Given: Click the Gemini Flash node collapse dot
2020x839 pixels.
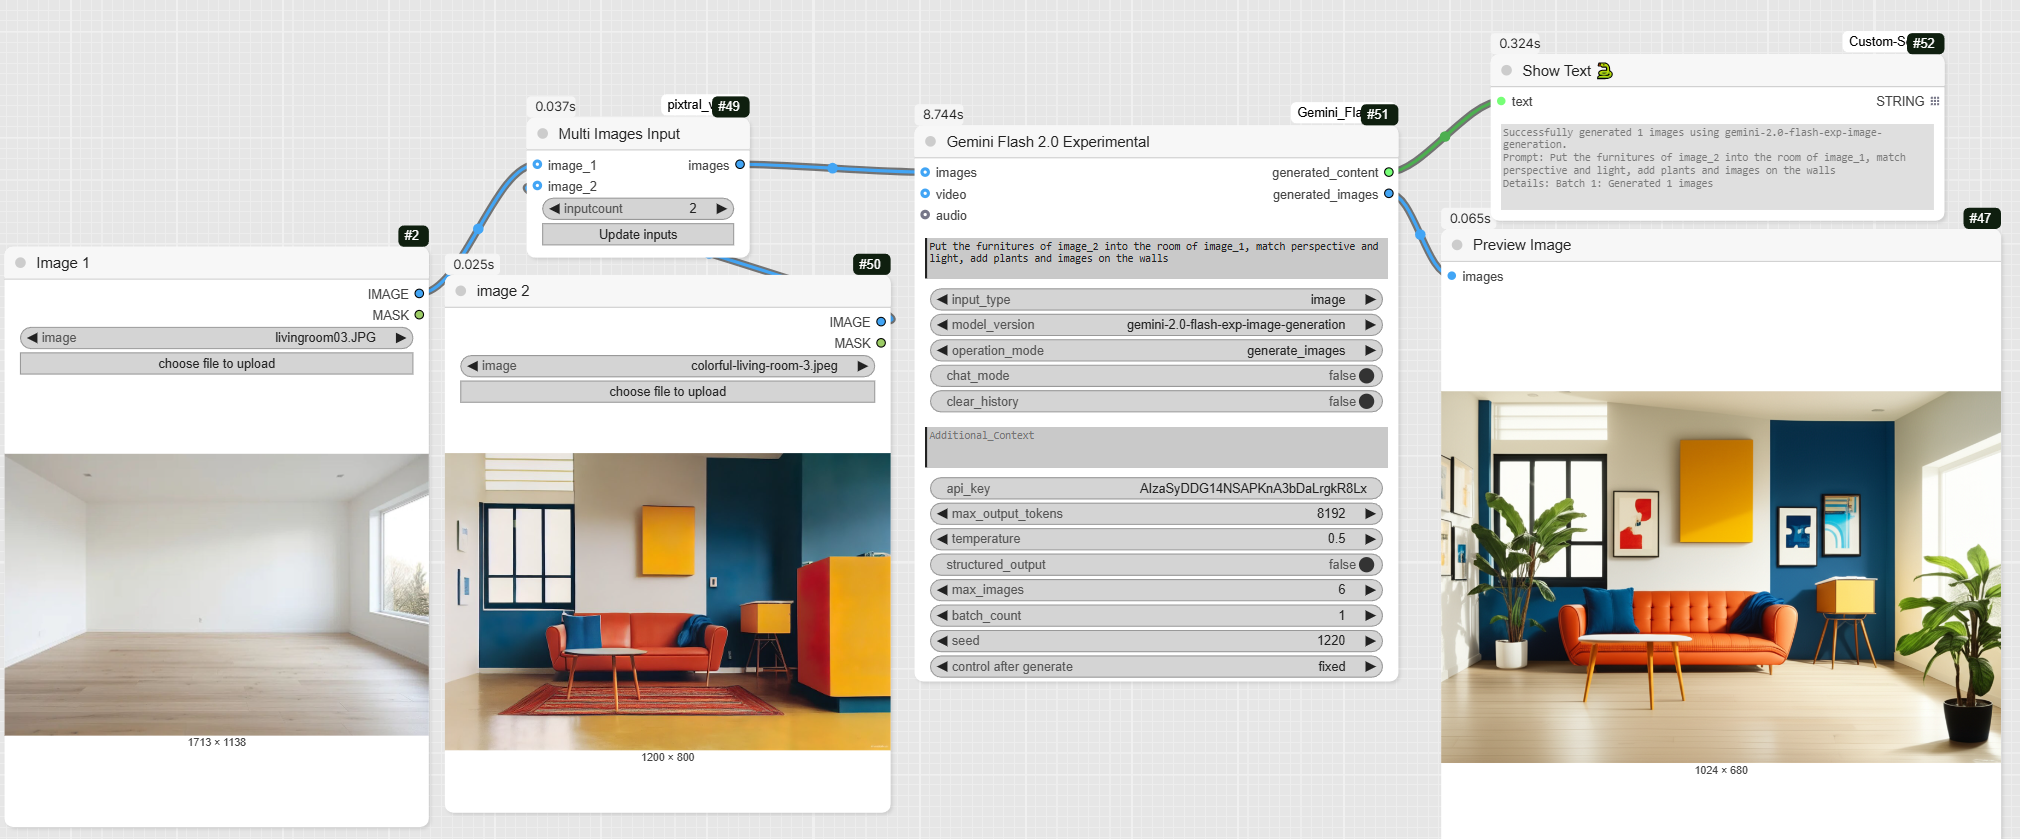Looking at the screenshot, I should (x=930, y=142).
